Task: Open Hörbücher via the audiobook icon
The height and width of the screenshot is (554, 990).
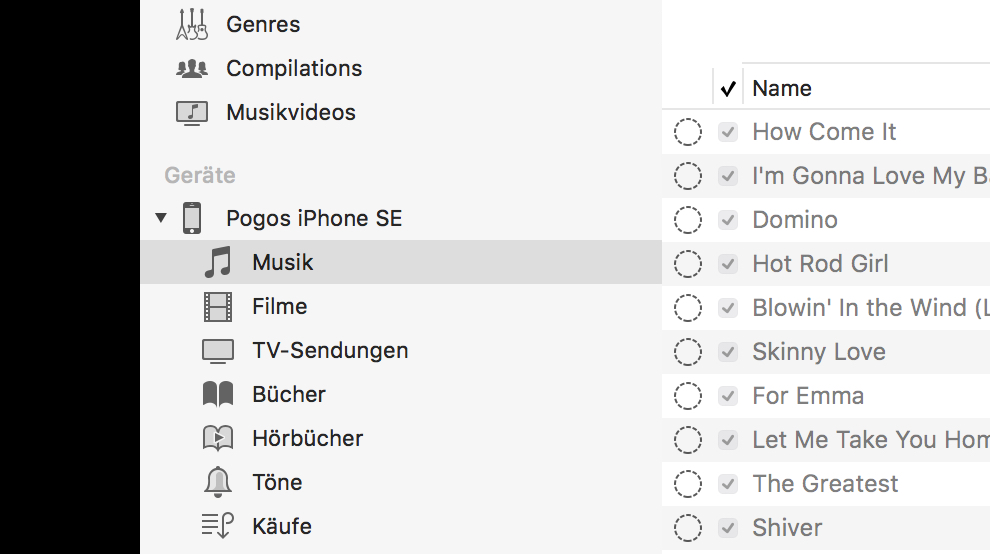Action: coord(218,438)
